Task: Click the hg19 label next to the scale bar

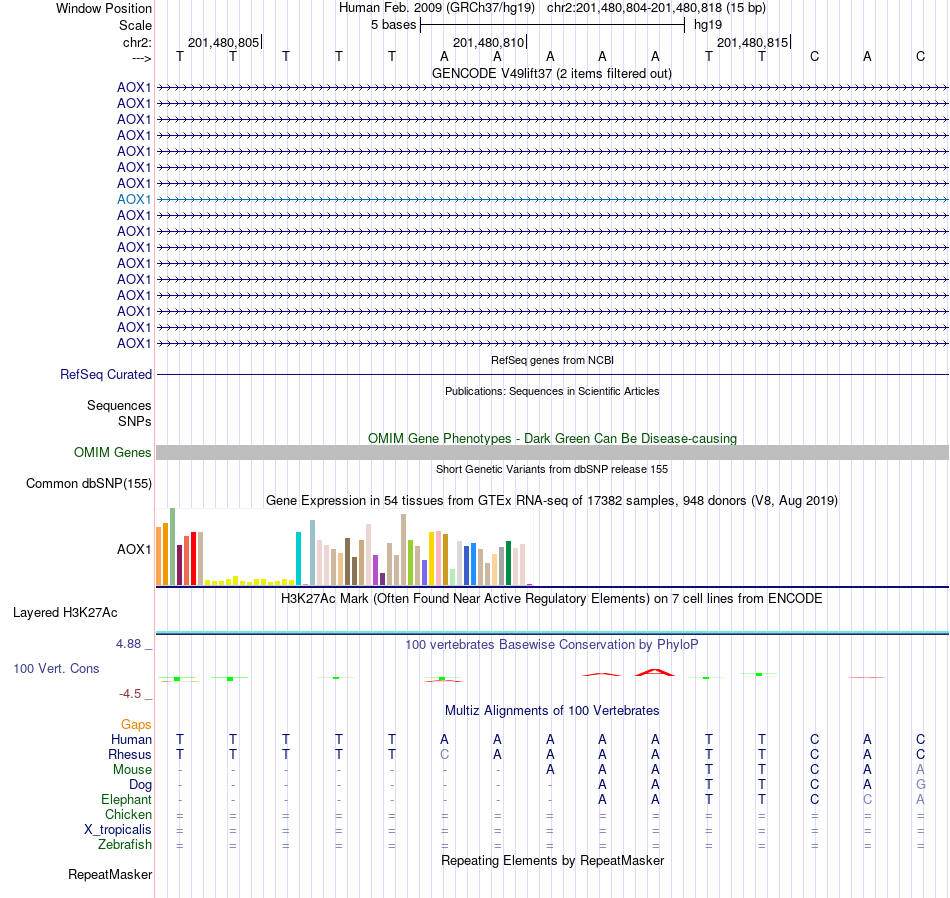Action: click(708, 25)
